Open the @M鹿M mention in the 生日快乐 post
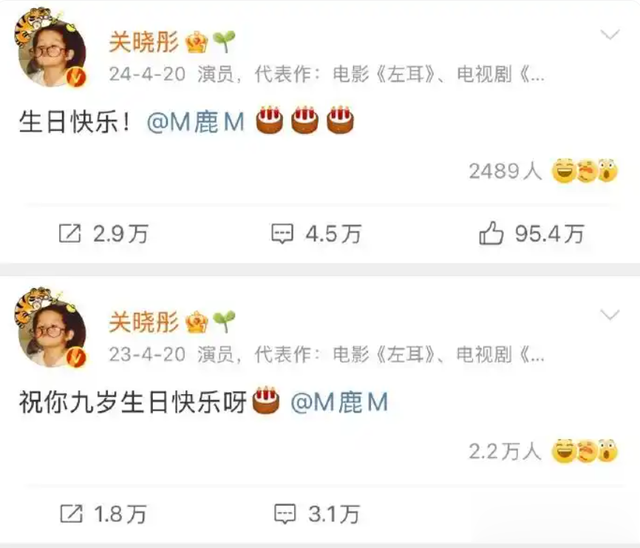640x548 pixels. (196, 122)
